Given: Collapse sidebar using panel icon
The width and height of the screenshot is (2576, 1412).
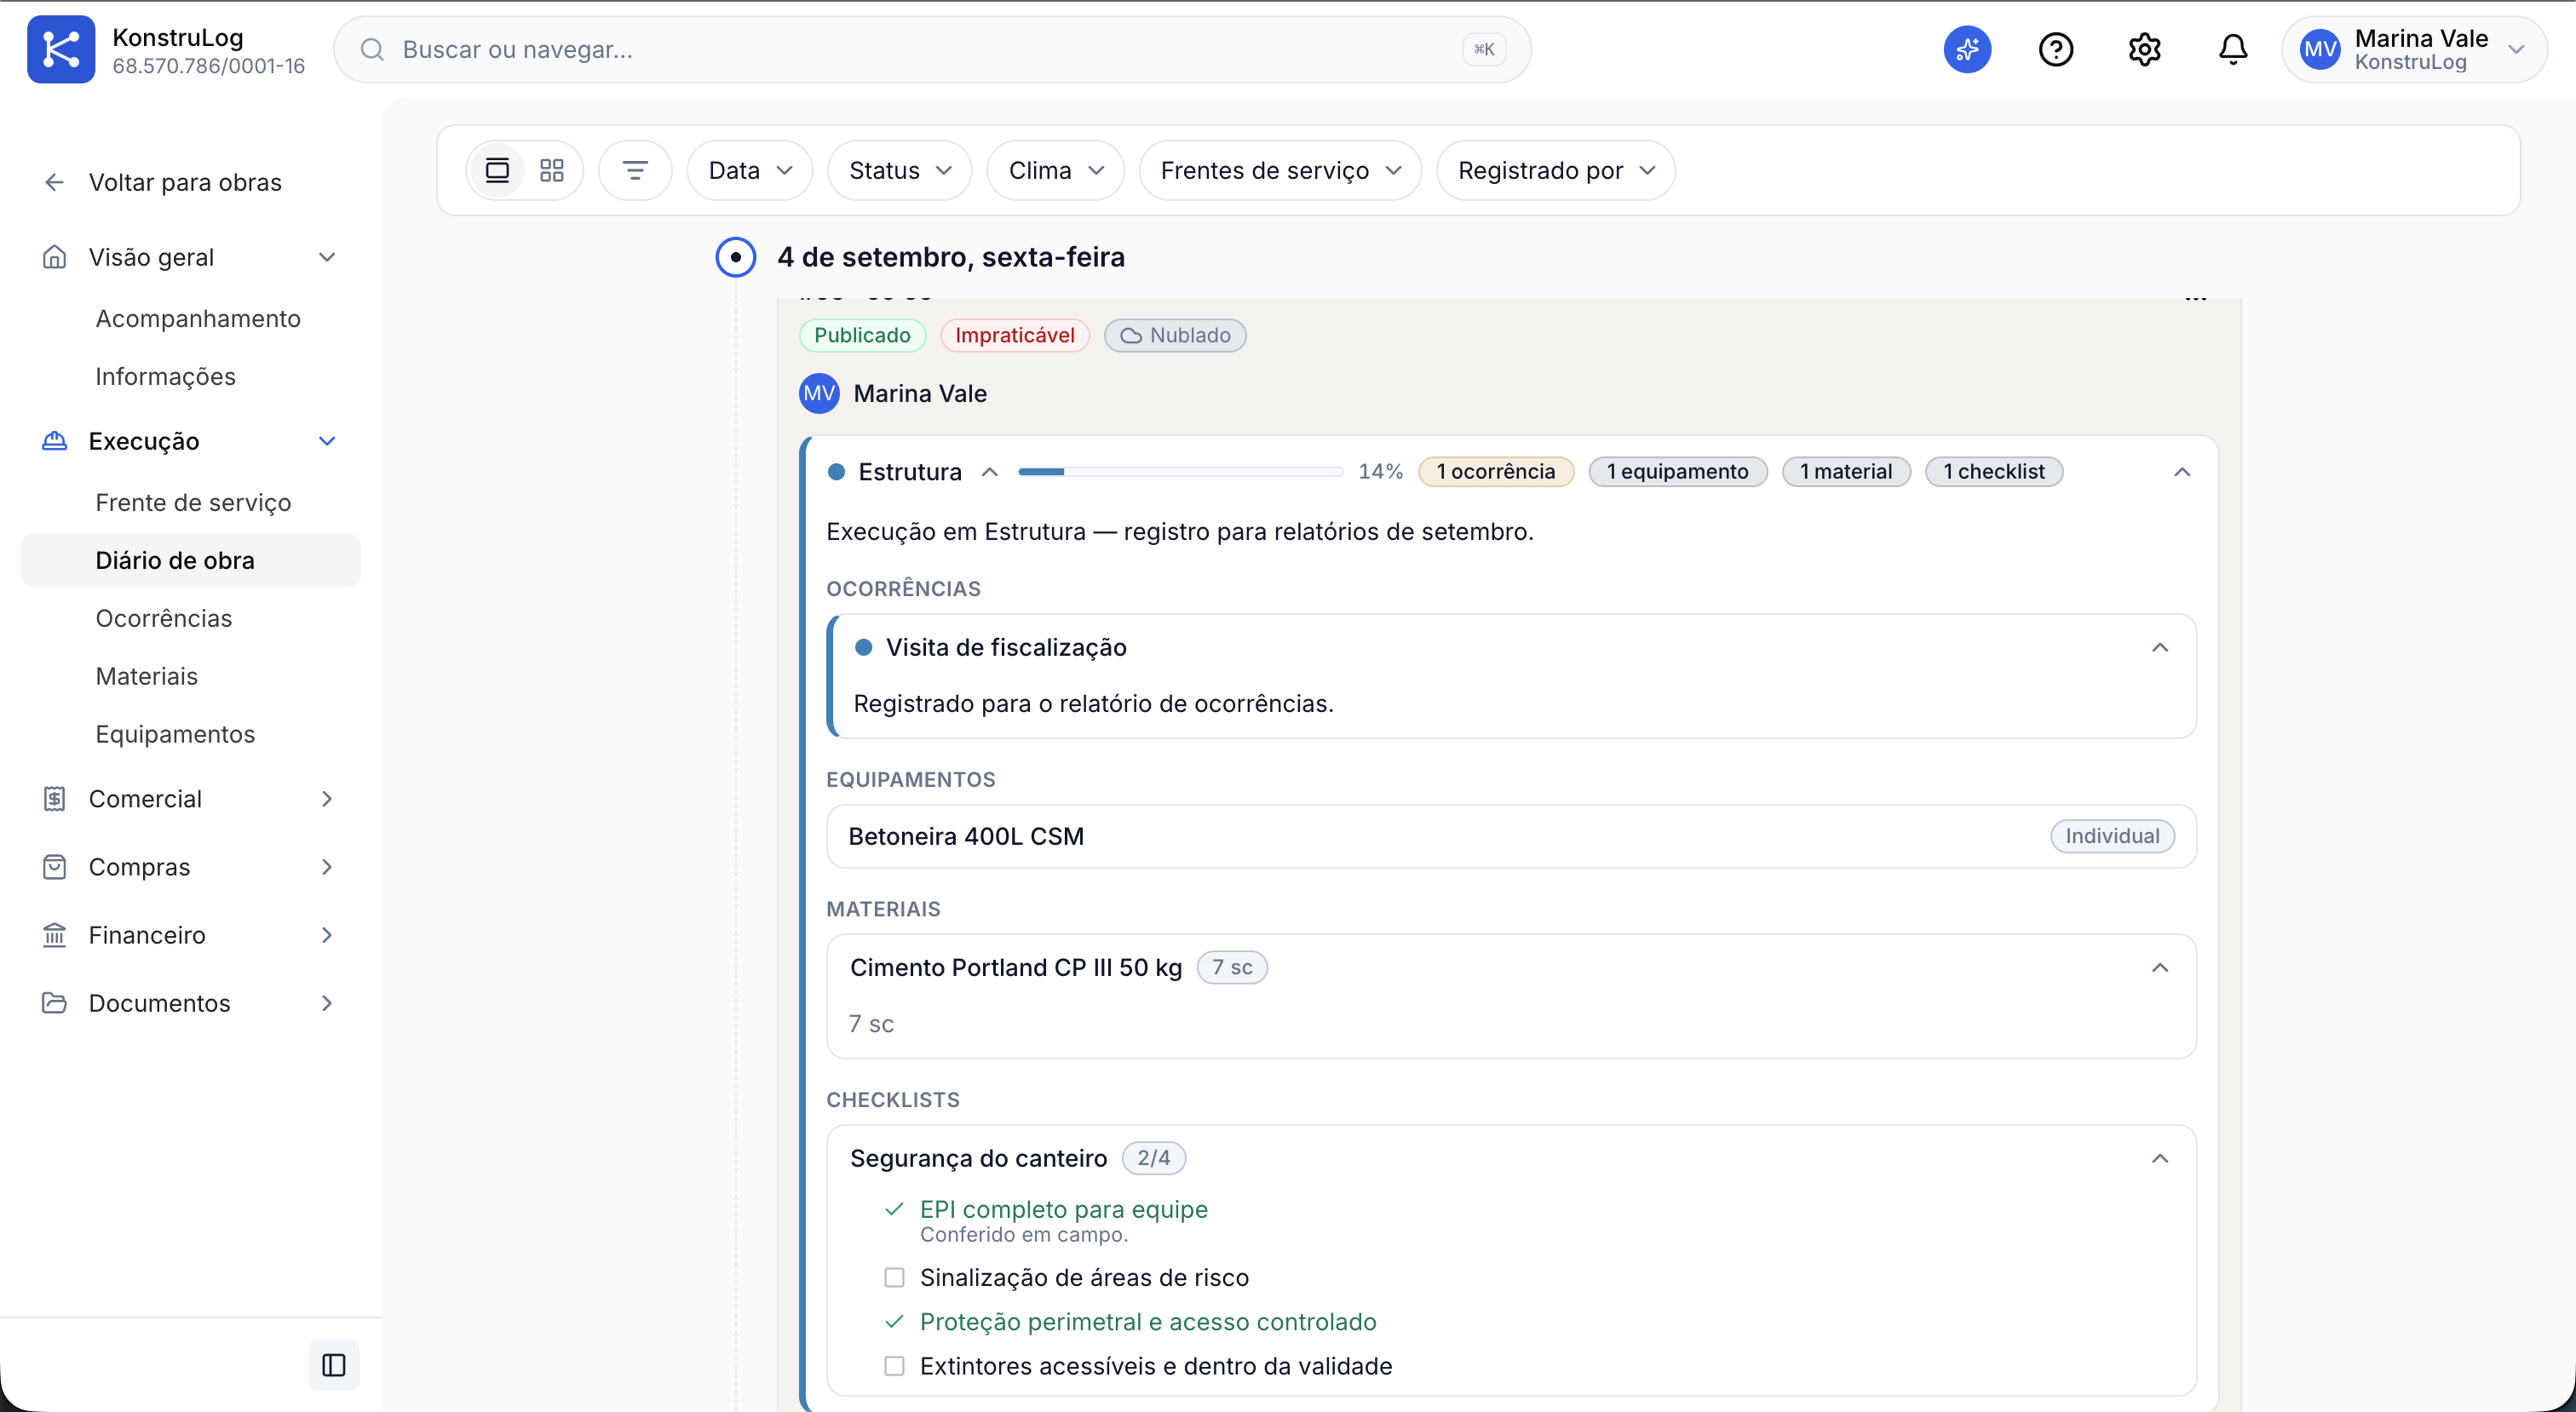Looking at the screenshot, I should coord(334,1365).
